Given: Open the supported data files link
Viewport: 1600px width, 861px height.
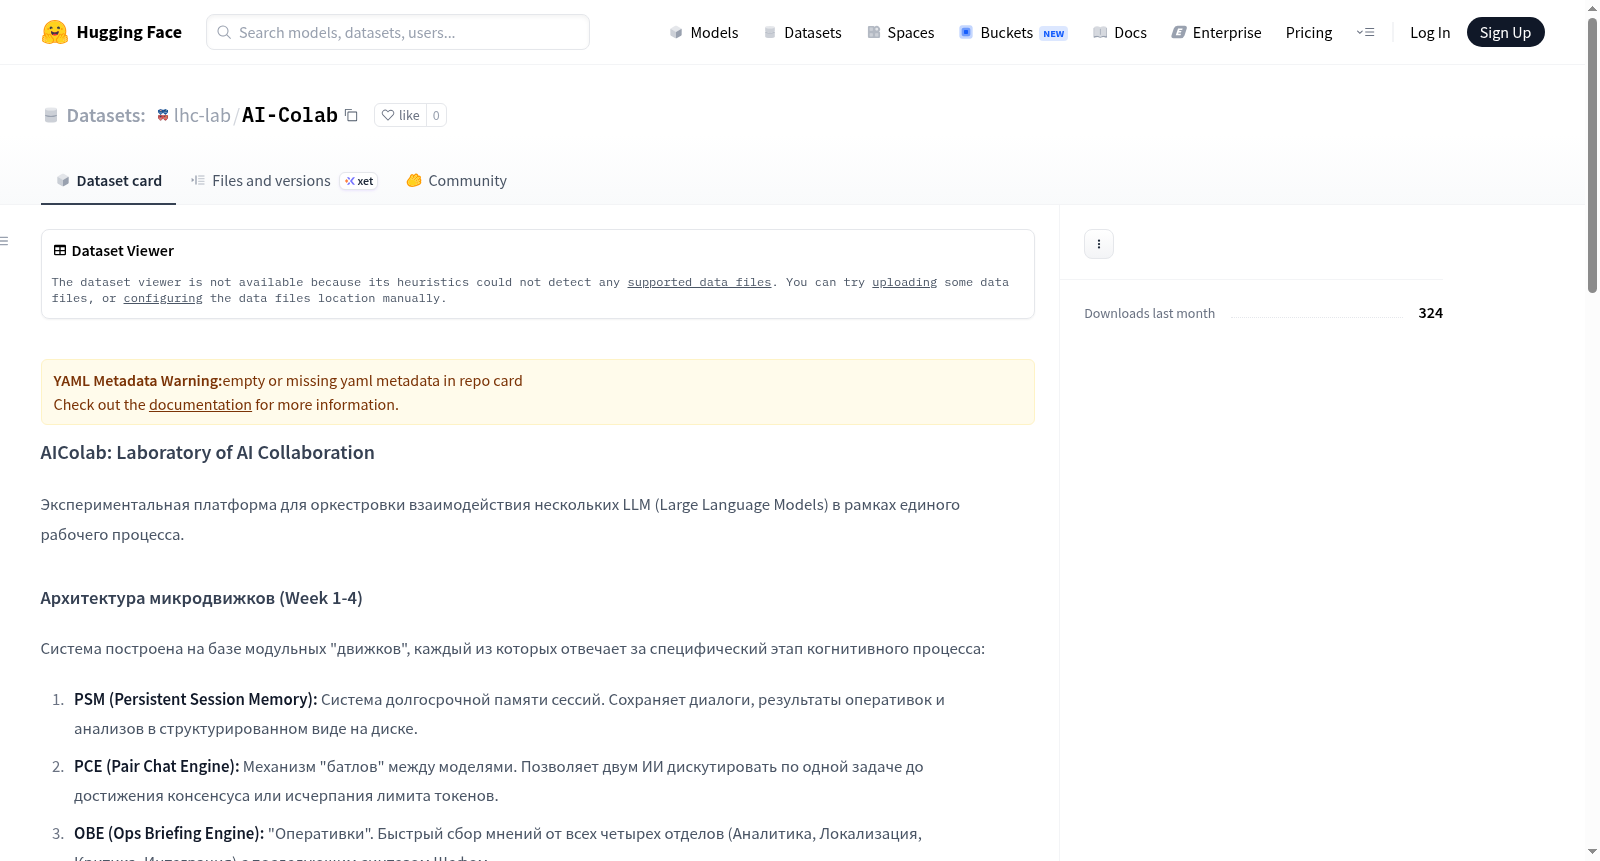Looking at the screenshot, I should point(699,282).
